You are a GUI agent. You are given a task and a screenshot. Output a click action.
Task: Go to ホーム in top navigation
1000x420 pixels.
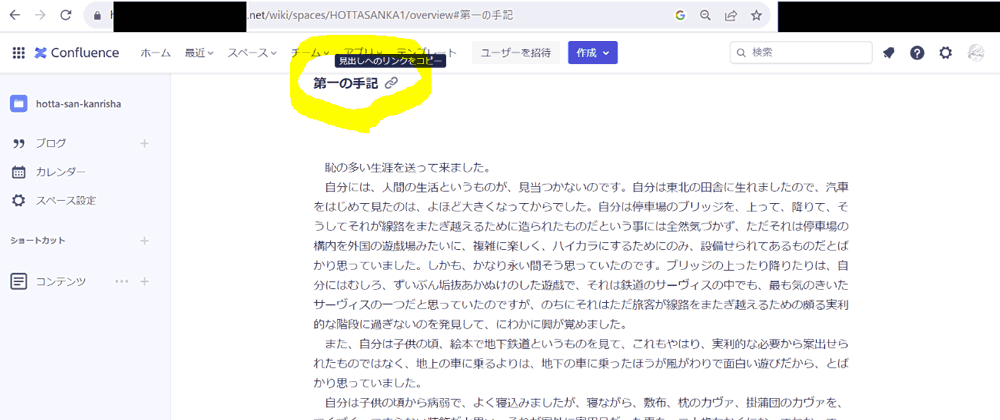156,53
